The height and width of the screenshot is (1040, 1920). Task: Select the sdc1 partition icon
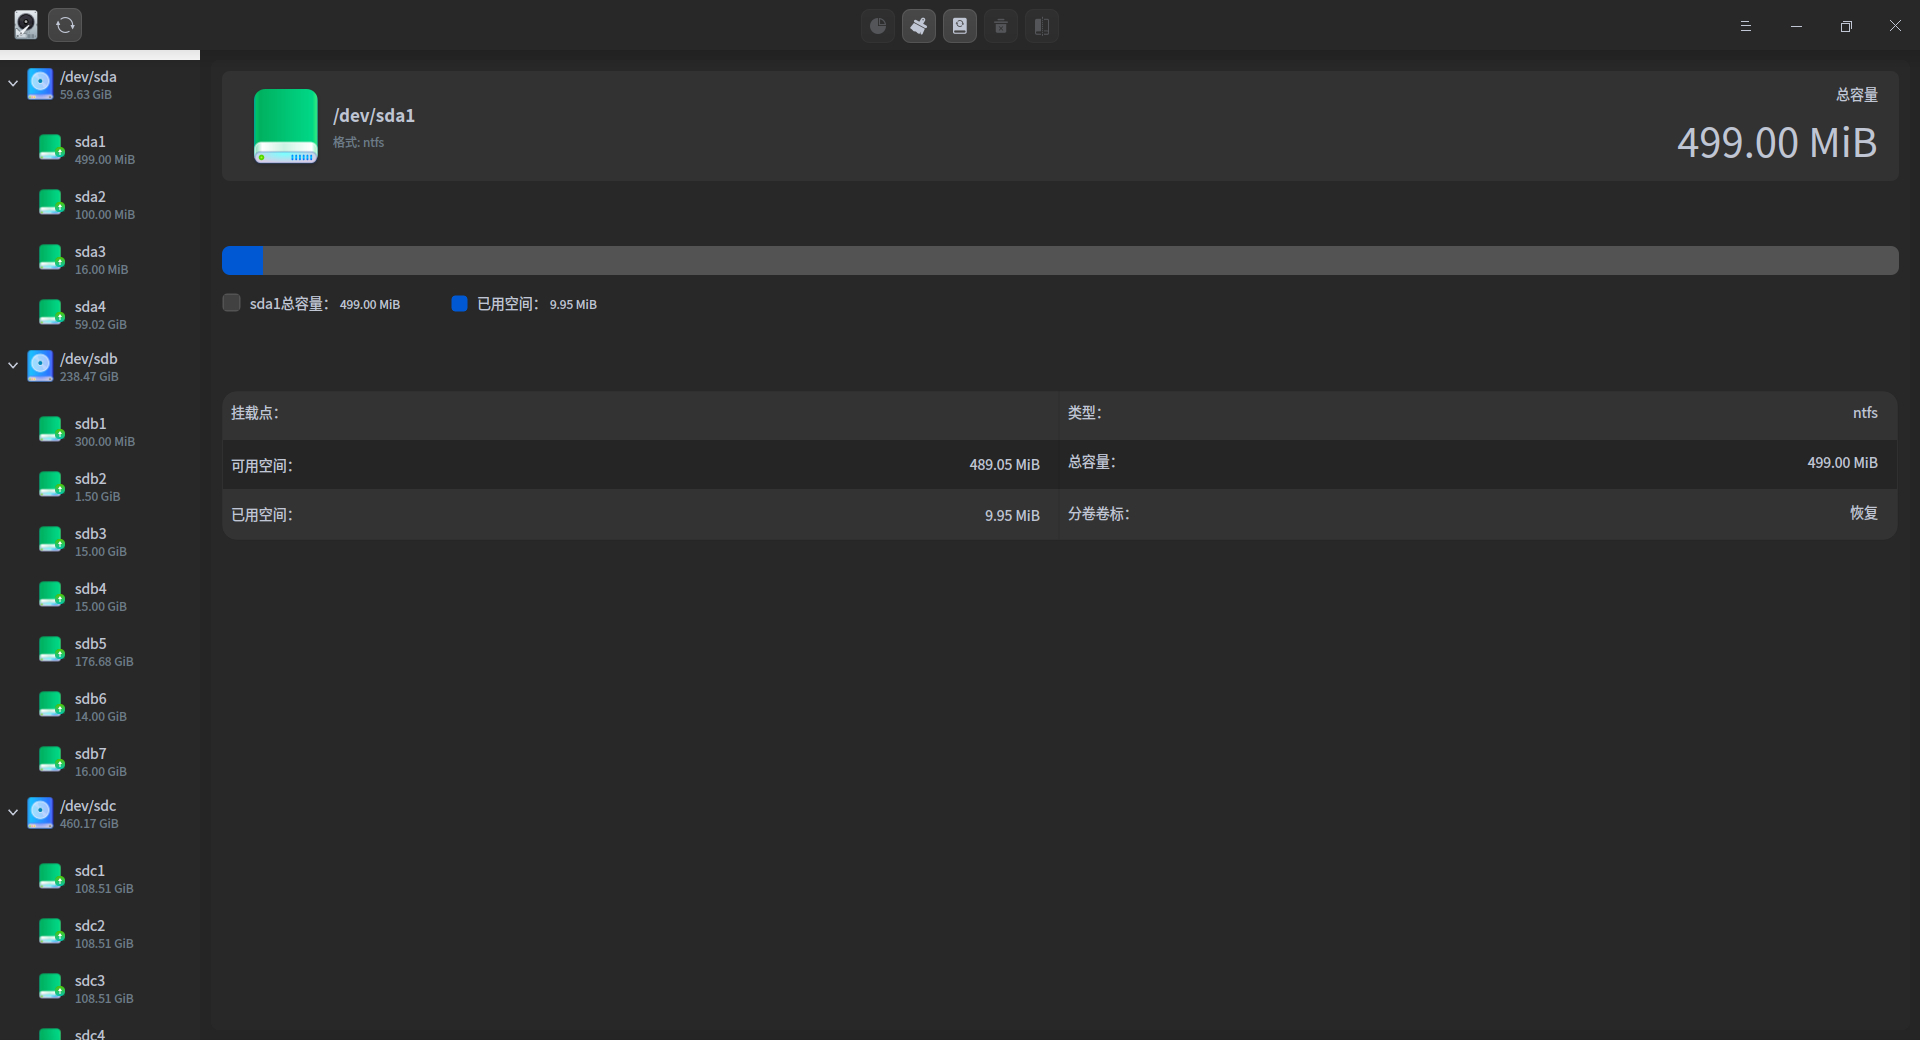point(52,877)
